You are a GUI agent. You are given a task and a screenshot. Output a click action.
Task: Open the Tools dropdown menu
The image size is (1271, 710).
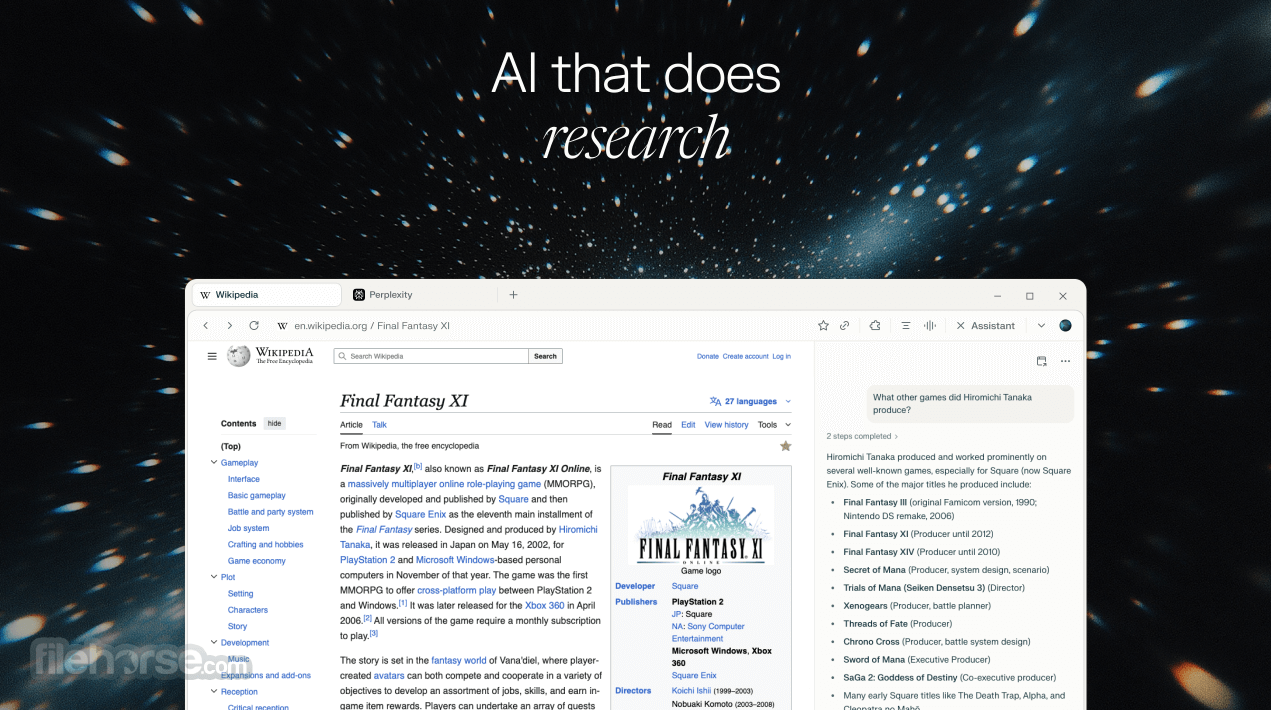tap(774, 425)
